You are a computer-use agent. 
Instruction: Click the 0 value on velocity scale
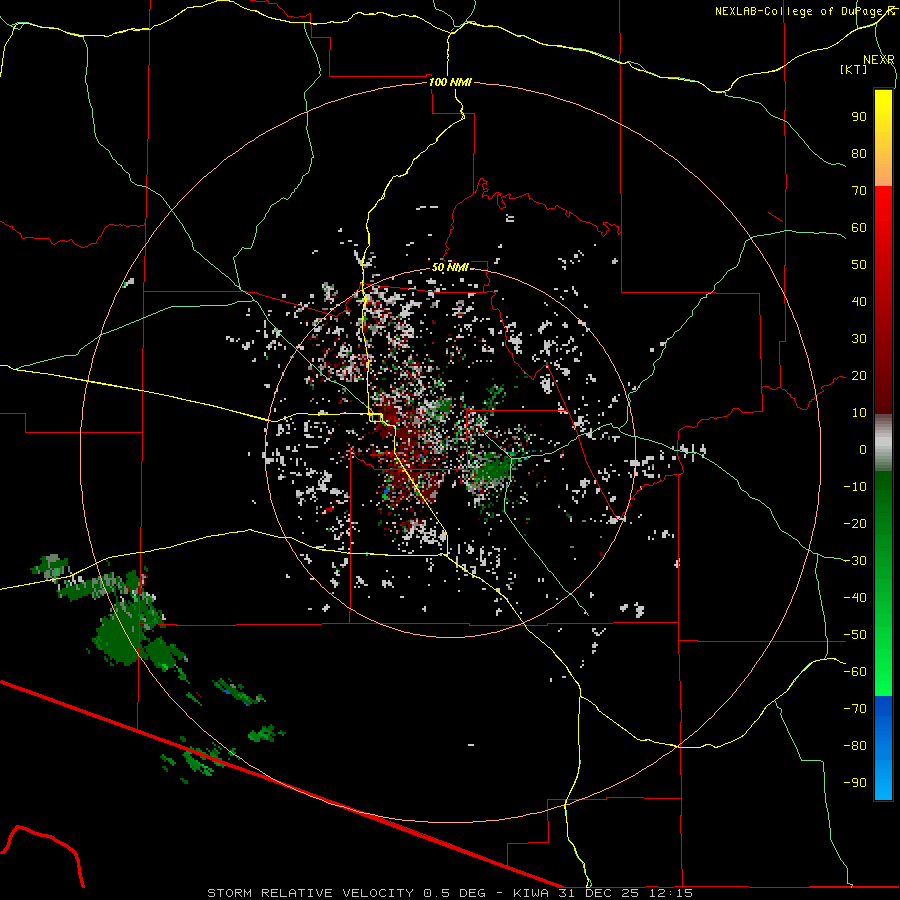863,449
